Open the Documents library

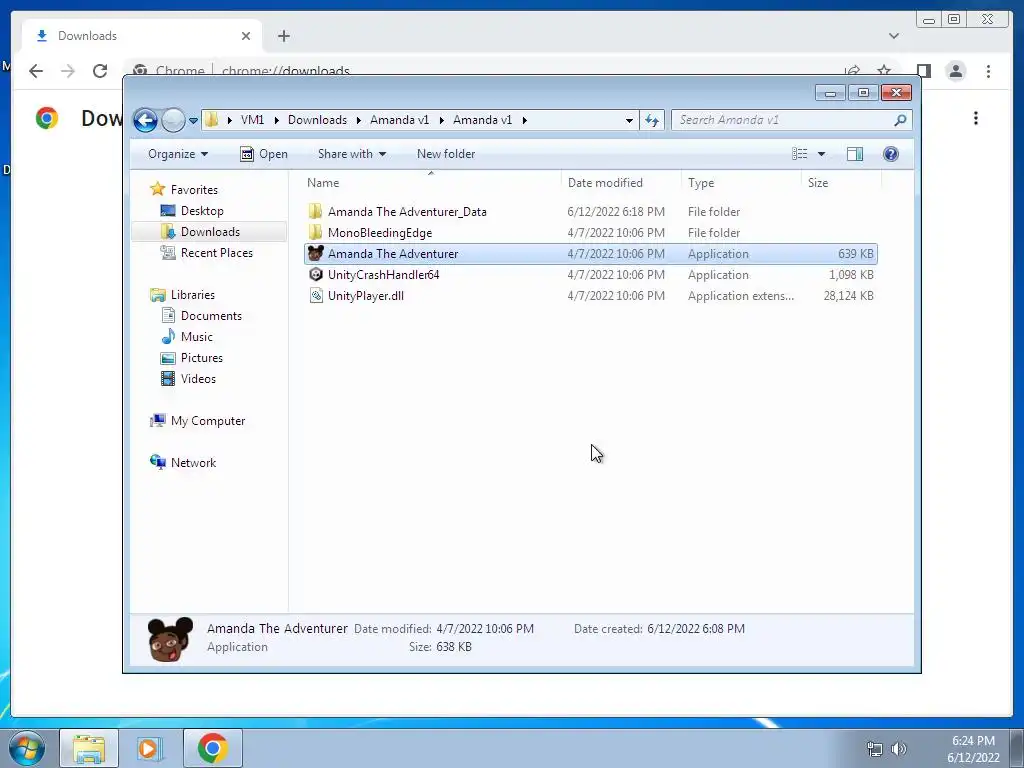(x=211, y=315)
